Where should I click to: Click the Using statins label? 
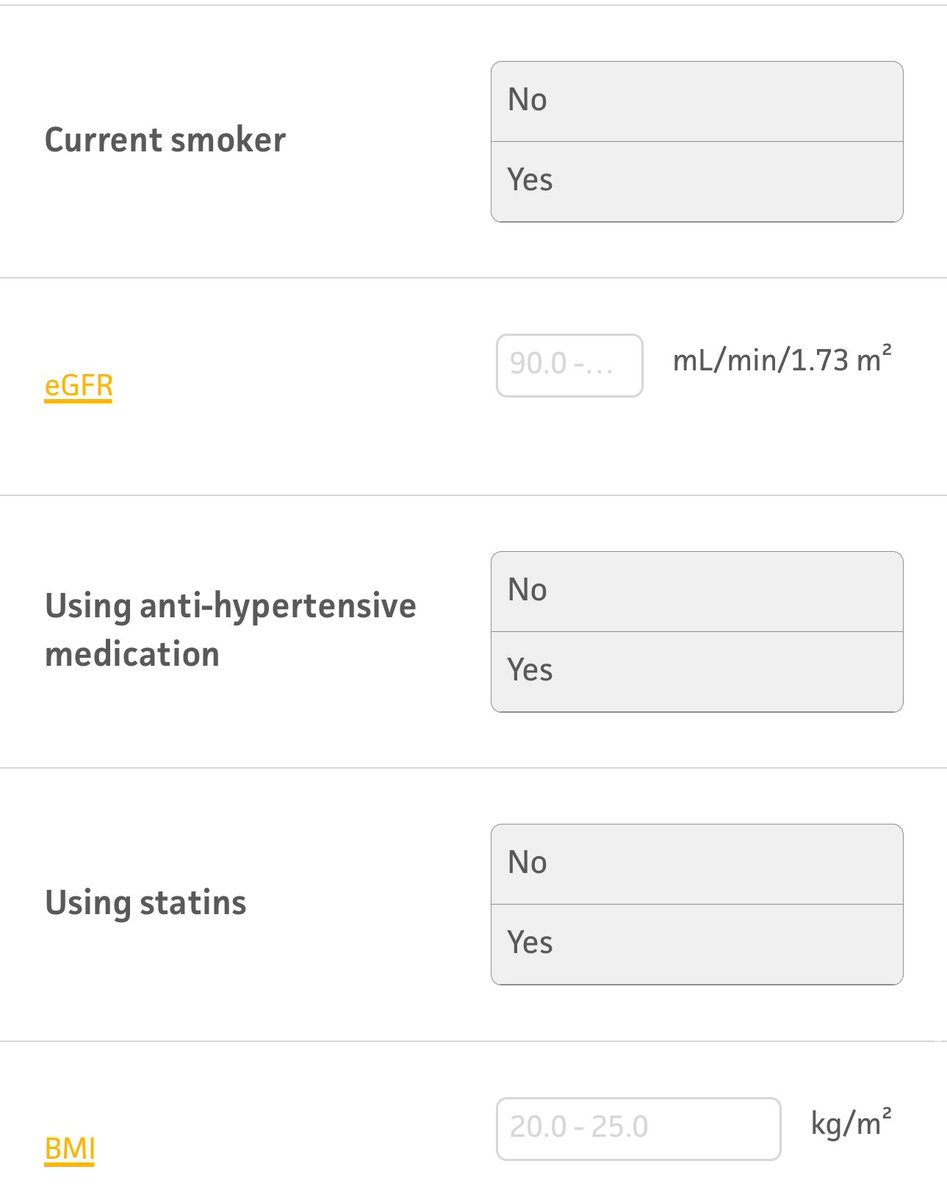click(146, 903)
